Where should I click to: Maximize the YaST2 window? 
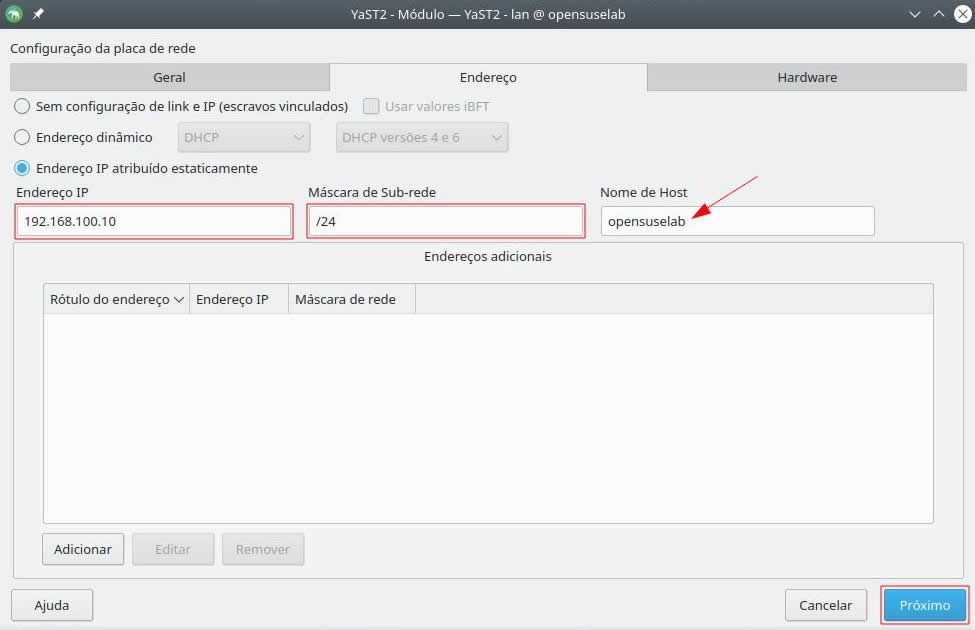click(938, 14)
